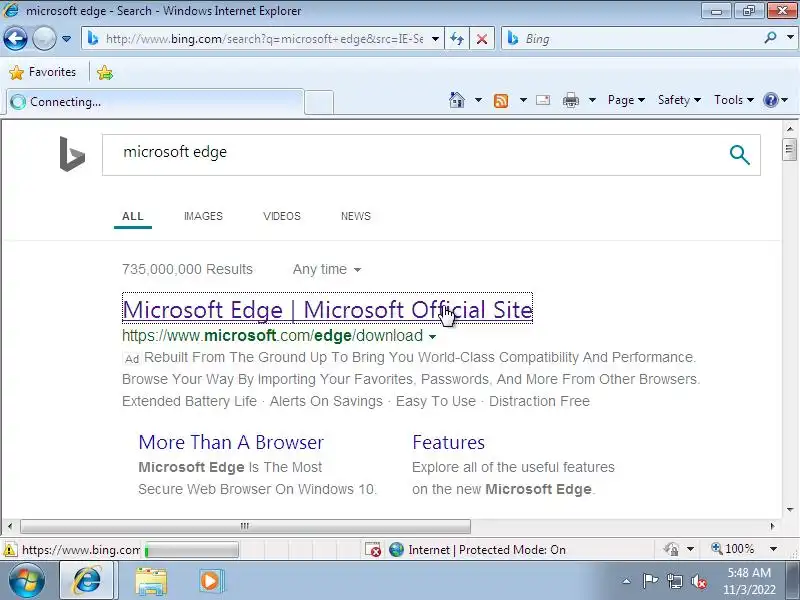Click the Read mail icon

point(543,100)
